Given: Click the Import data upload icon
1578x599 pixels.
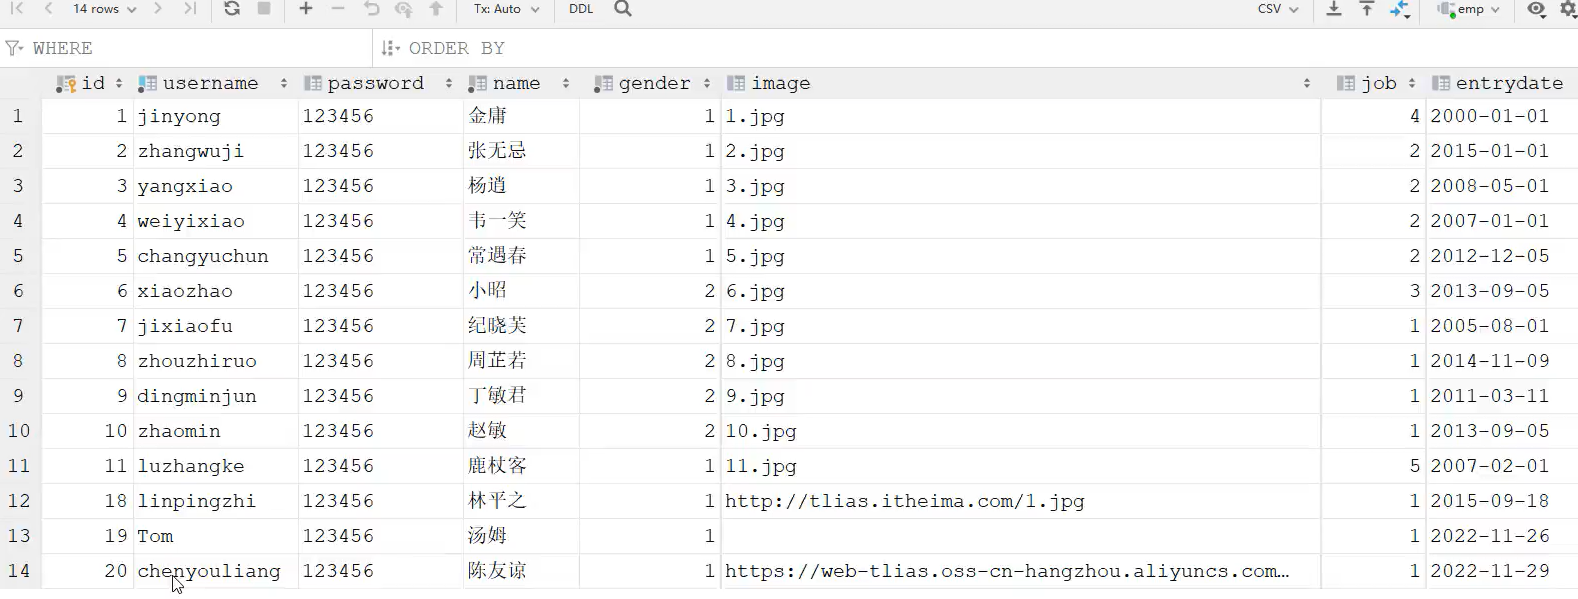Looking at the screenshot, I should 1367,9.
